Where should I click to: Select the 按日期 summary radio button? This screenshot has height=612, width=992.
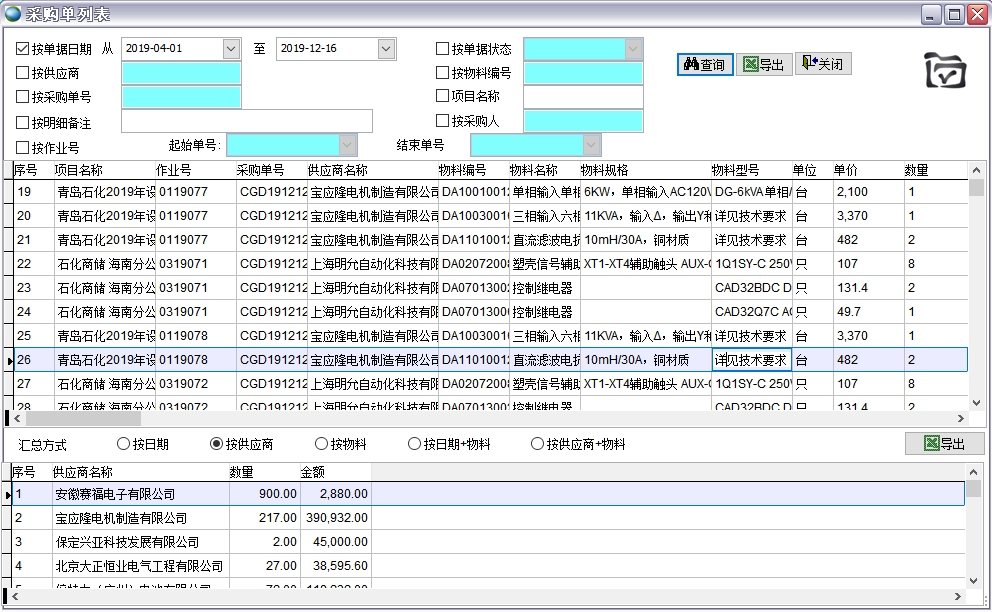(x=122, y=444)
